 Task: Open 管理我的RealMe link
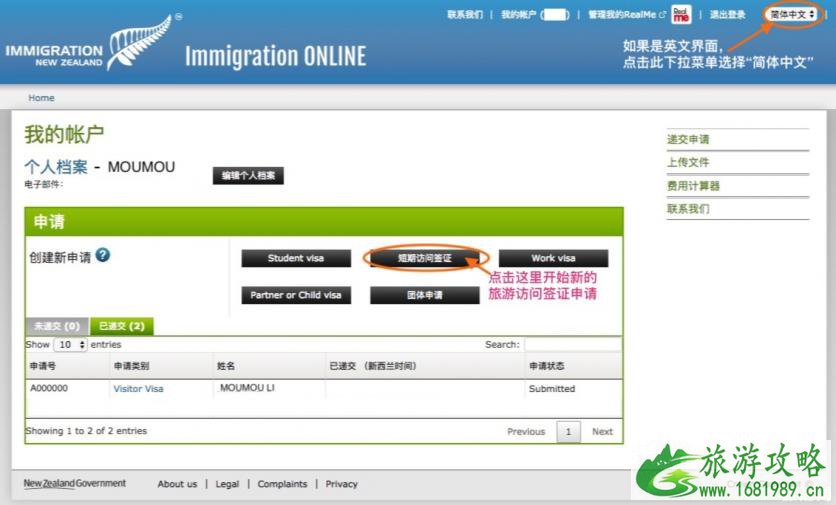pos(626,14)
